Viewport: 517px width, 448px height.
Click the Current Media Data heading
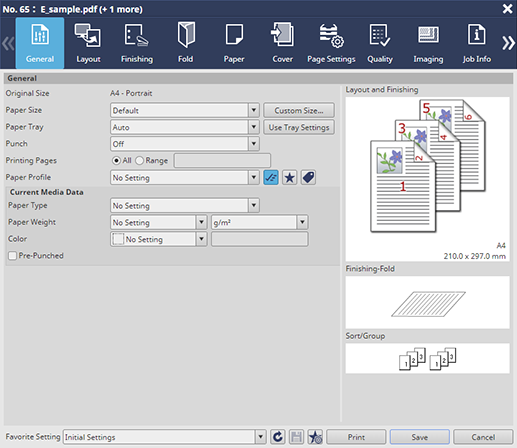coord(46,192)
